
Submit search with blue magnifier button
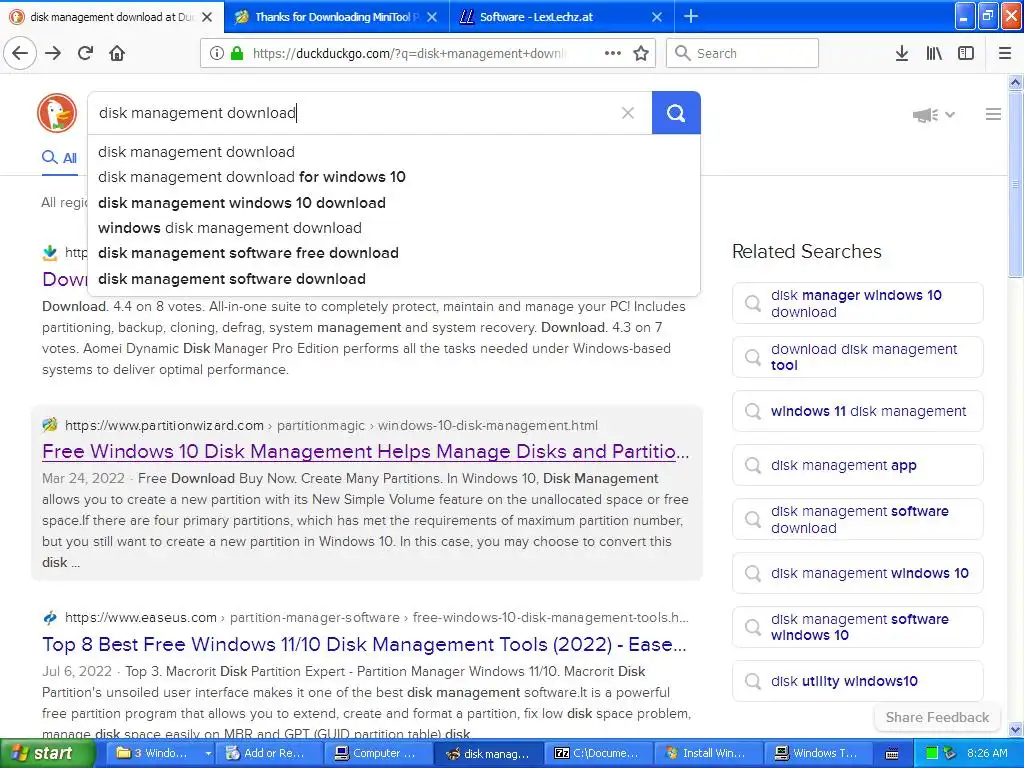tap(676, 113)
